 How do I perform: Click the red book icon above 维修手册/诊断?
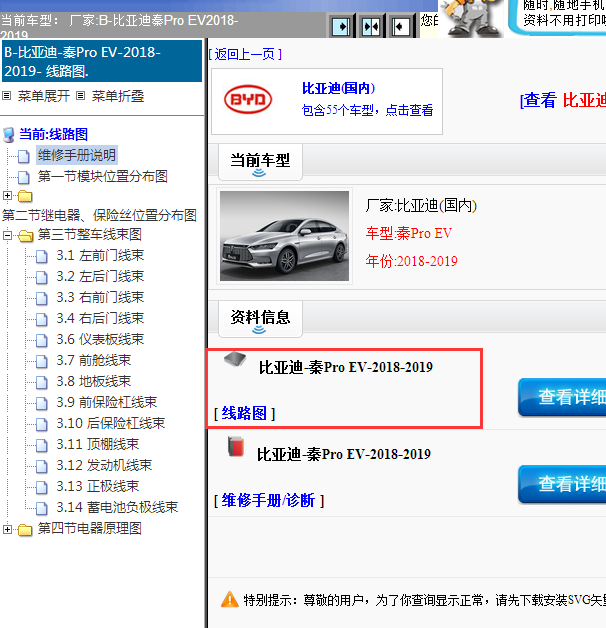(236, 446)
